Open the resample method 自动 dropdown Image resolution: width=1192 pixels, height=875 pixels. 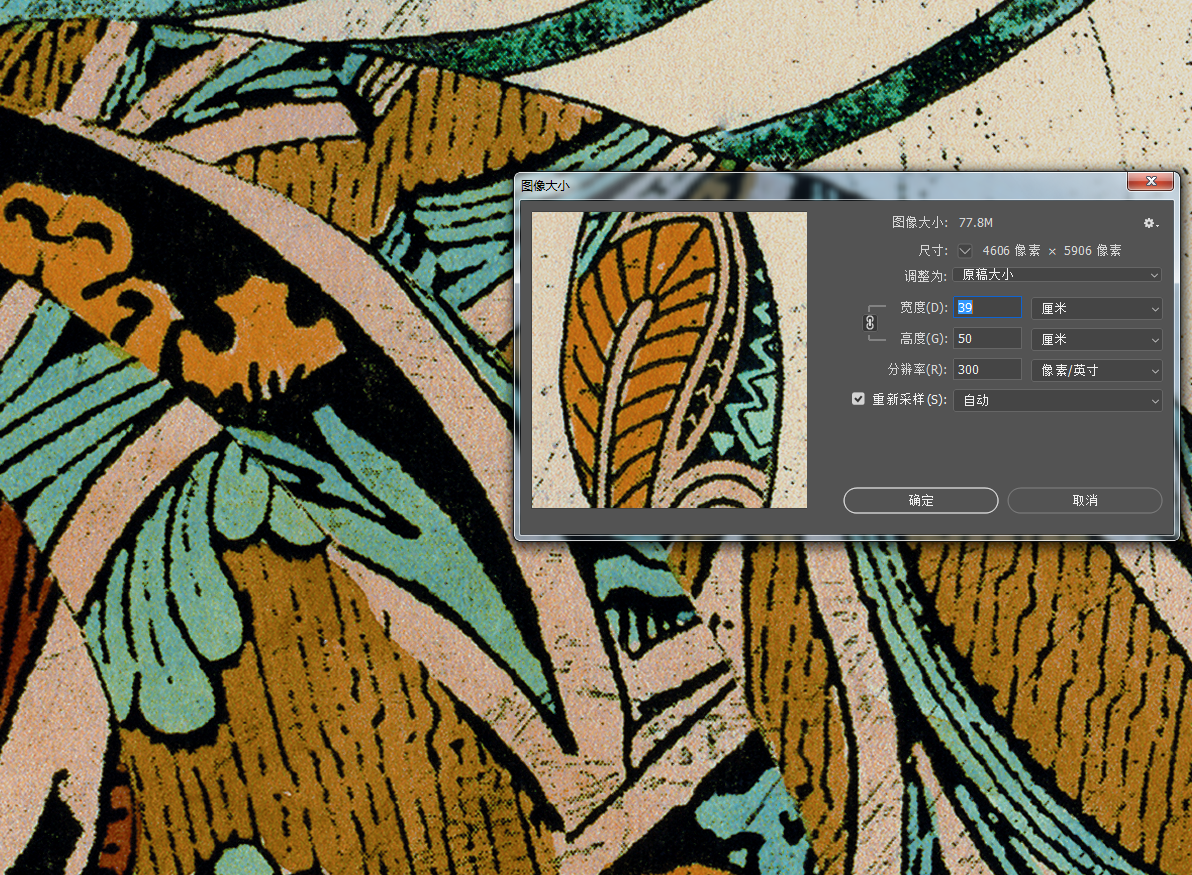pyautogui.click(x=1057, y=400)
